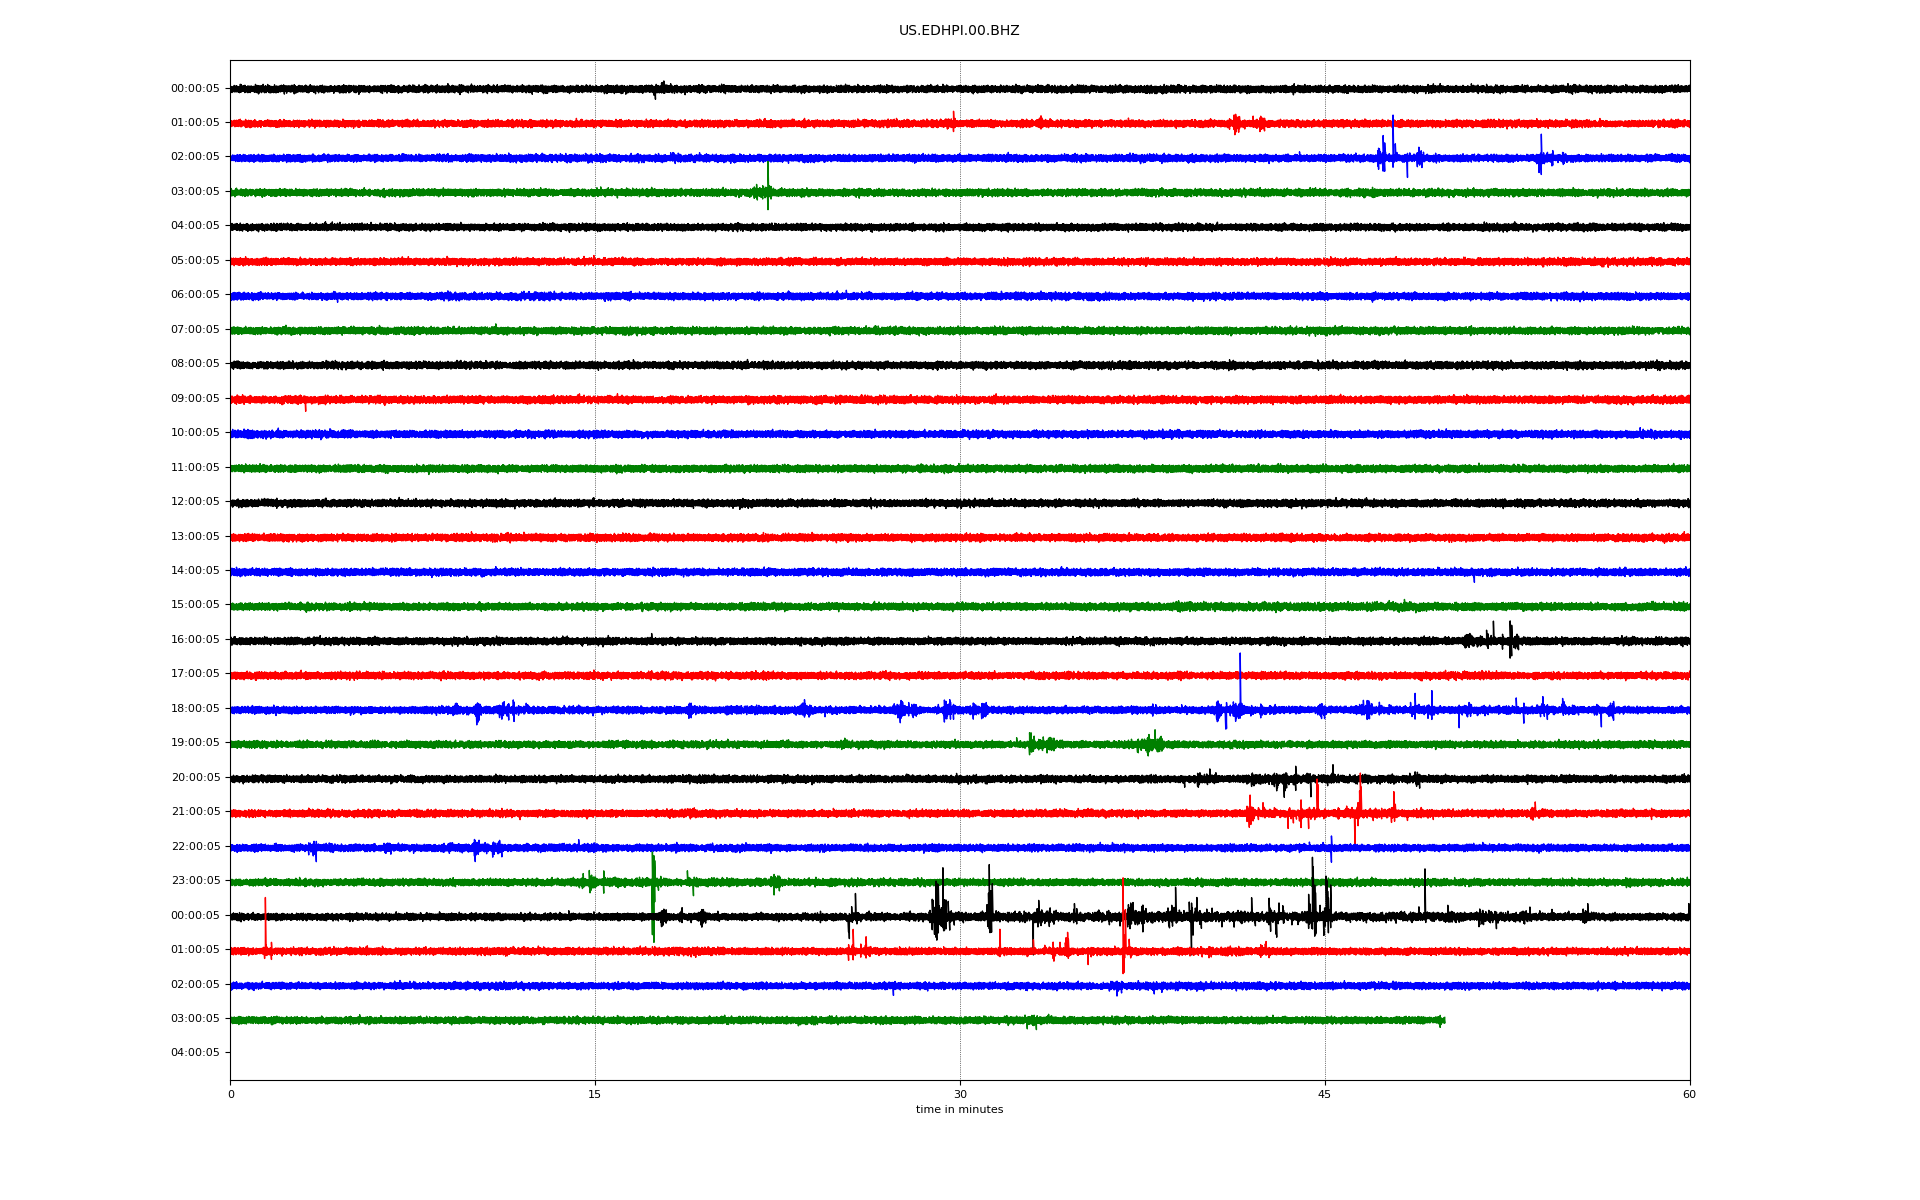Click the 00:00:05 top row time label

coord(195,89)
